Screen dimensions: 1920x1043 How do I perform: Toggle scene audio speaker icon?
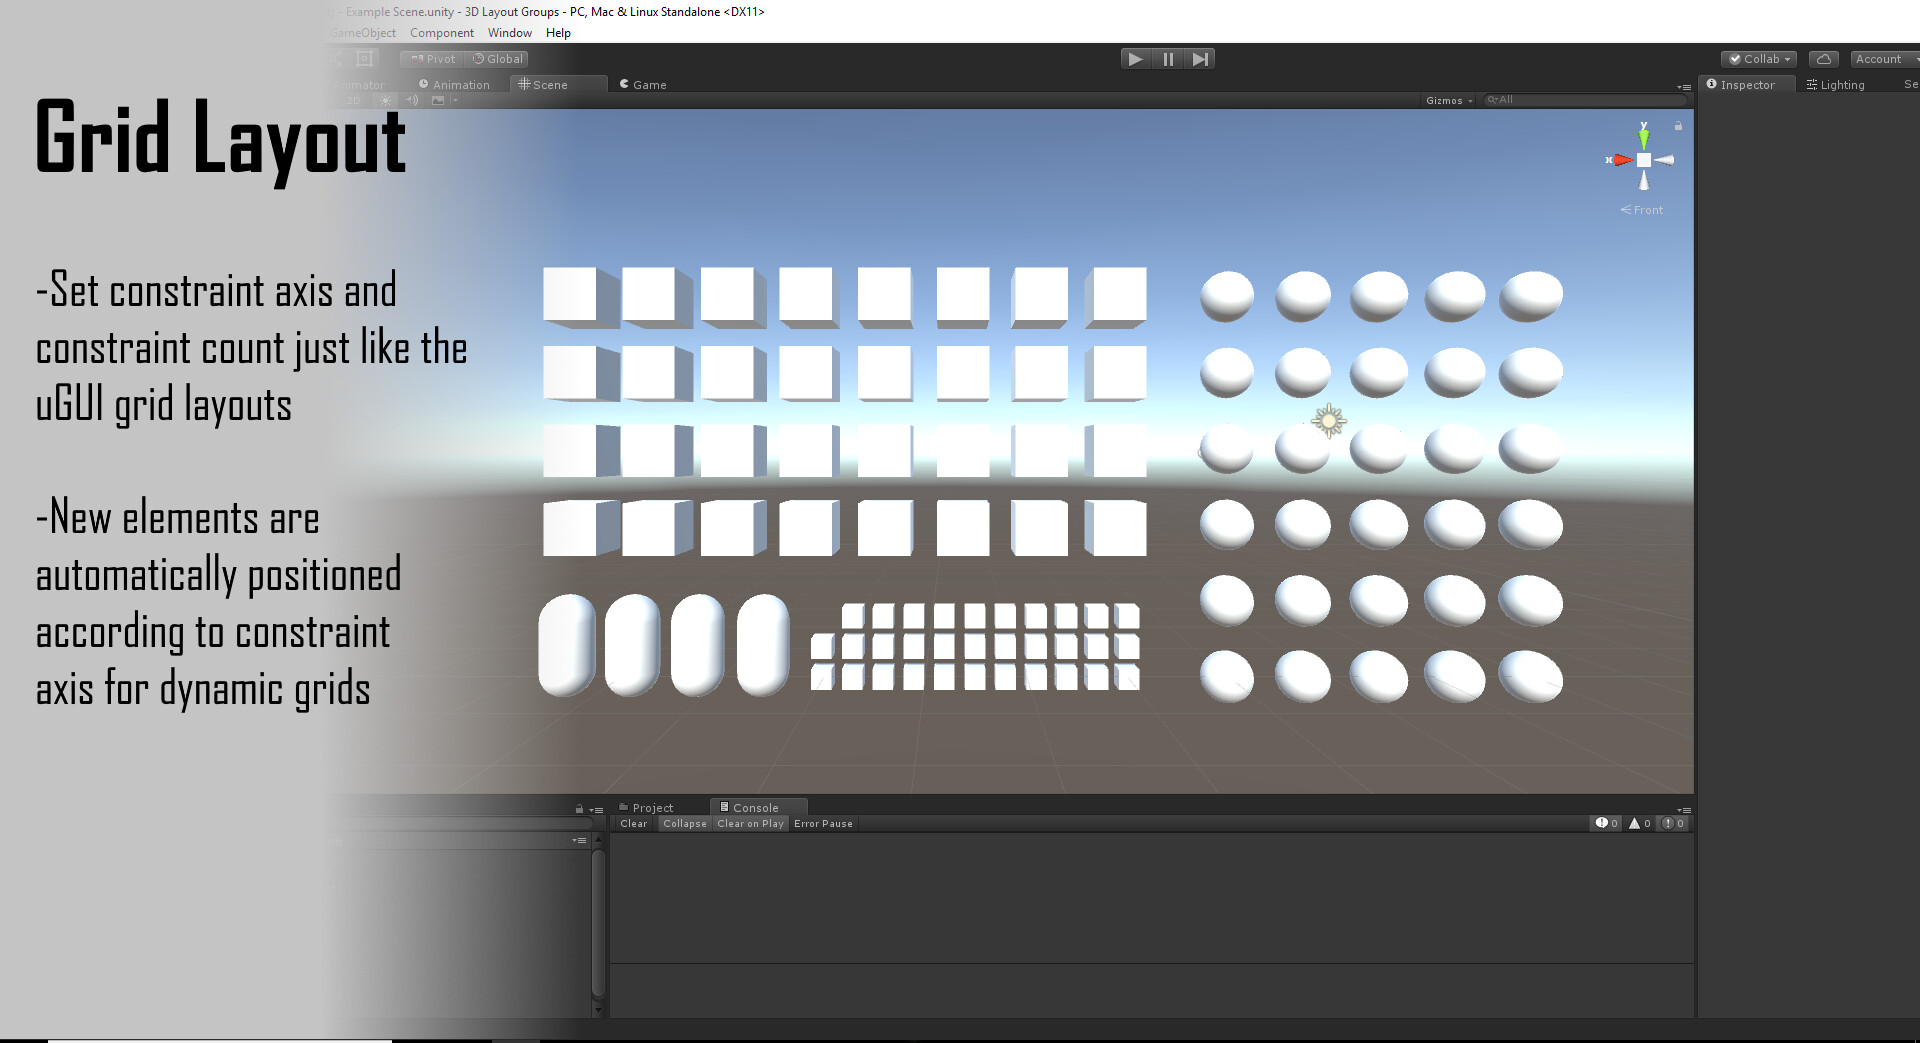[x=412, y=100]
